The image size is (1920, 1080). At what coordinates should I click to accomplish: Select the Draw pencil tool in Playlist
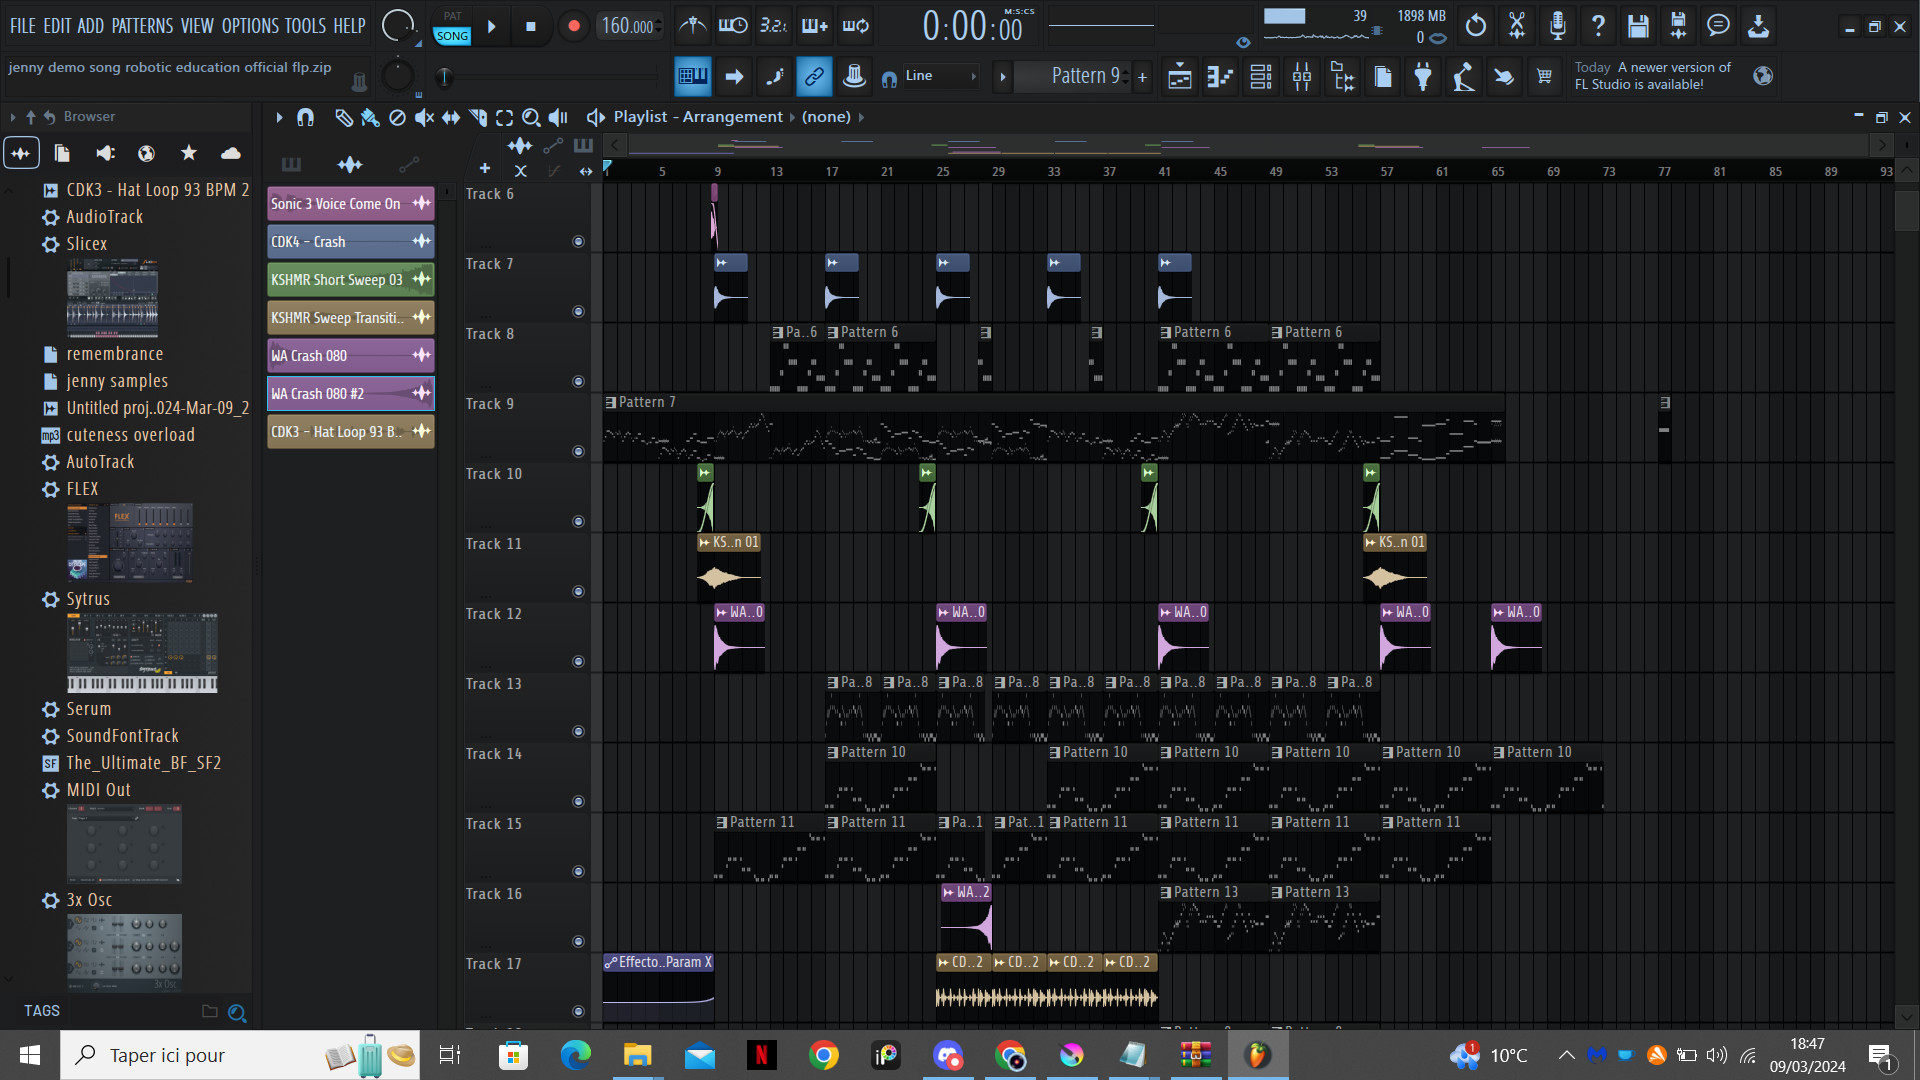343,118
